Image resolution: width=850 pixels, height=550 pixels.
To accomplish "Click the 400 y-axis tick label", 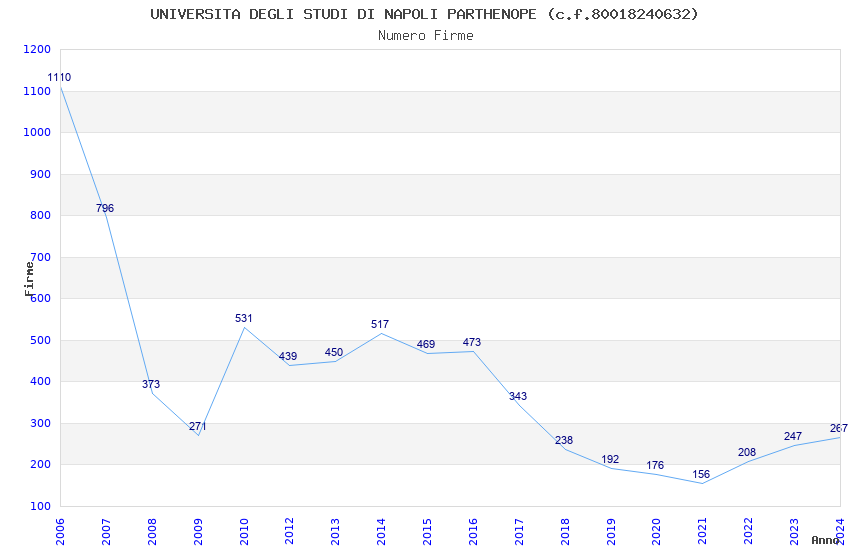I will tap(41, 381).
